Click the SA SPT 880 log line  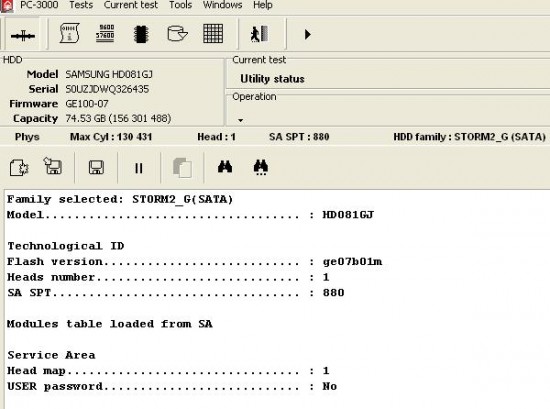[x=176, y=293]
